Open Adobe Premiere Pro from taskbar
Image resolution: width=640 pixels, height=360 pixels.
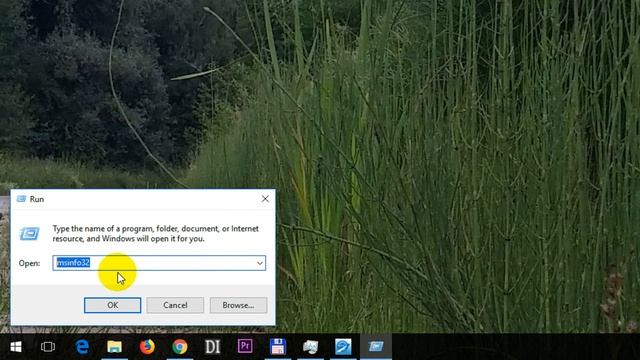pos(245,346)
